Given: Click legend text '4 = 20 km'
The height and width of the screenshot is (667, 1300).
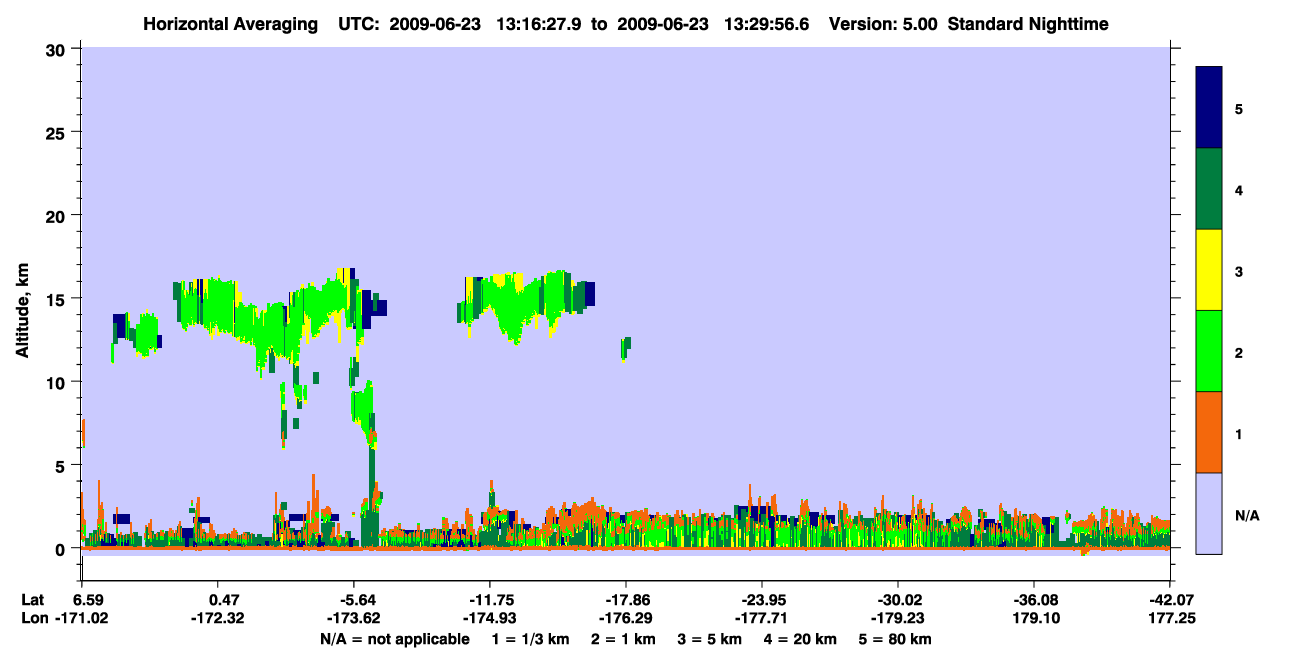Looking at the screenshot, I should (799, 639).
